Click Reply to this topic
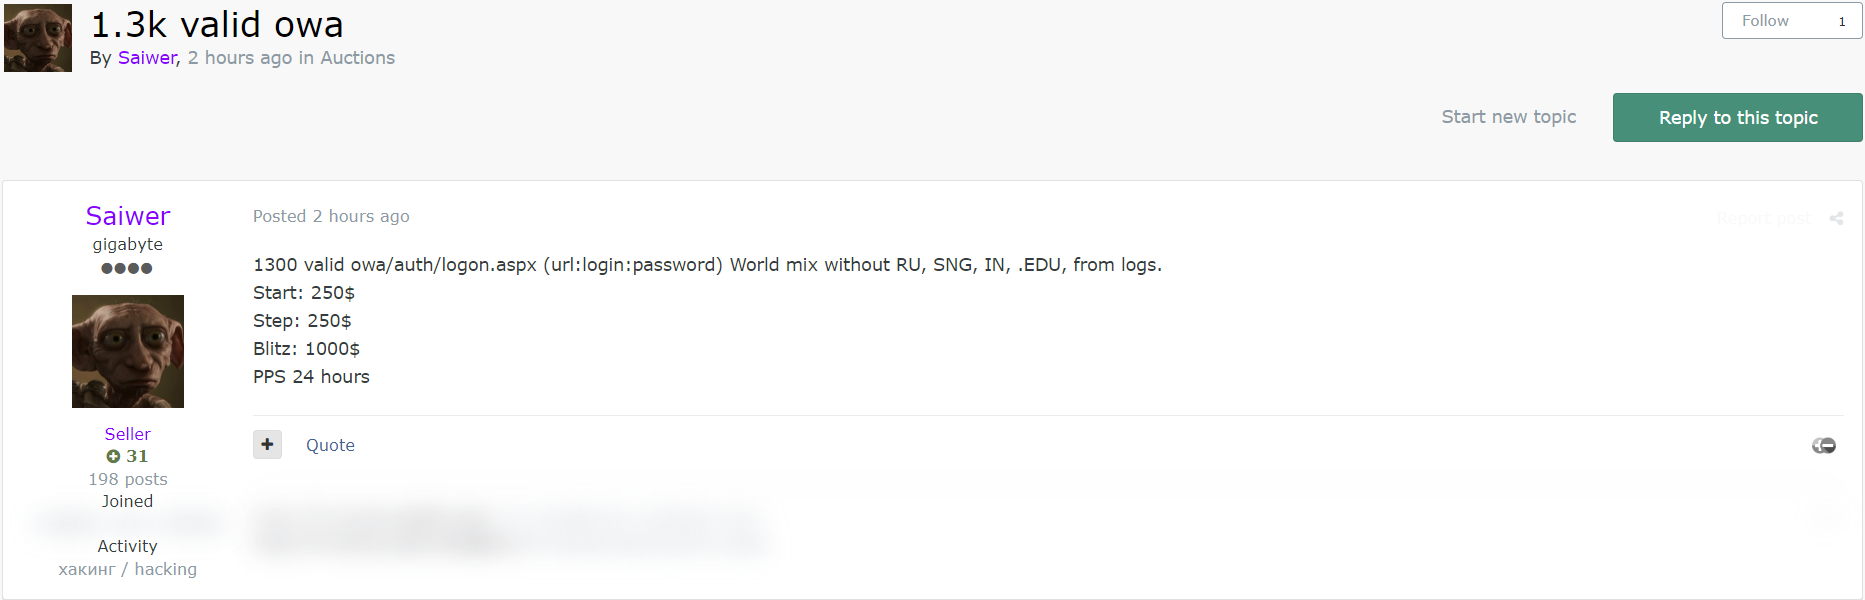 pyautogui.click(x=1737, y=117)
